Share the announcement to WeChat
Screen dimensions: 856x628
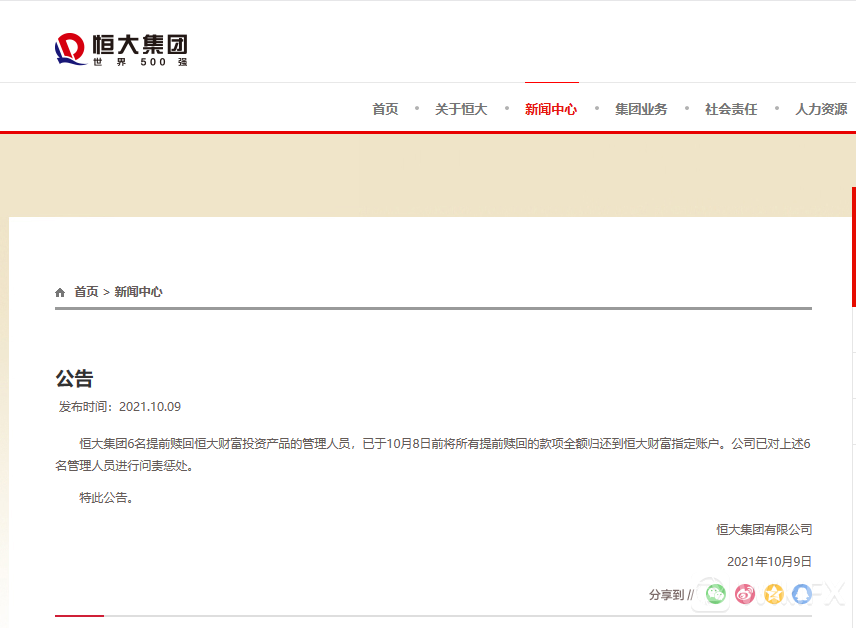coord(716,594)
